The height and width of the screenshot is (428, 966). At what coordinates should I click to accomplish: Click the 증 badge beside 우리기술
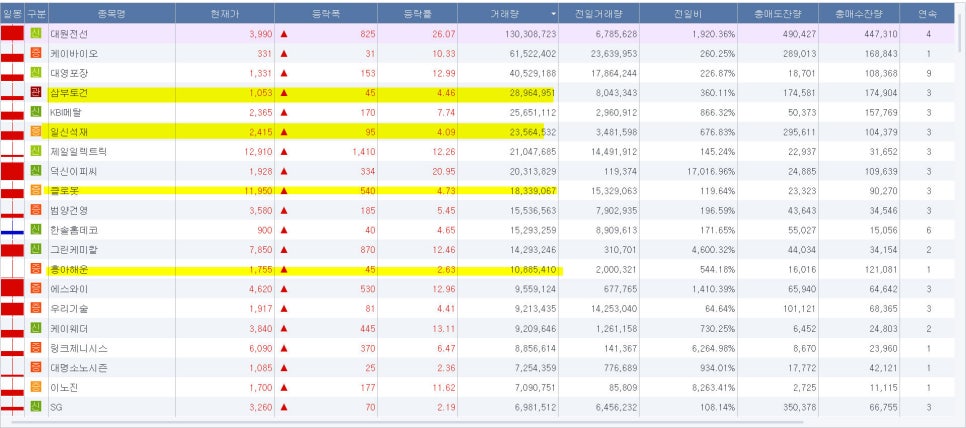[x=36, y=308]
